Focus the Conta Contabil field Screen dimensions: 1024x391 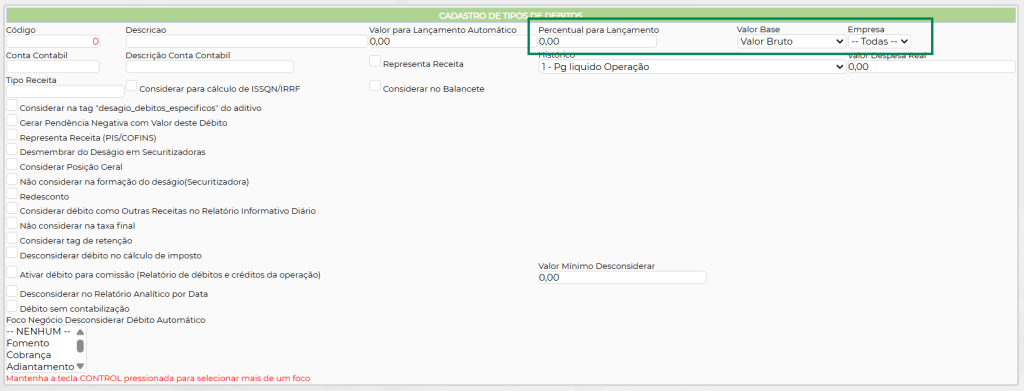pyautogui.click(x=52, y=67)
